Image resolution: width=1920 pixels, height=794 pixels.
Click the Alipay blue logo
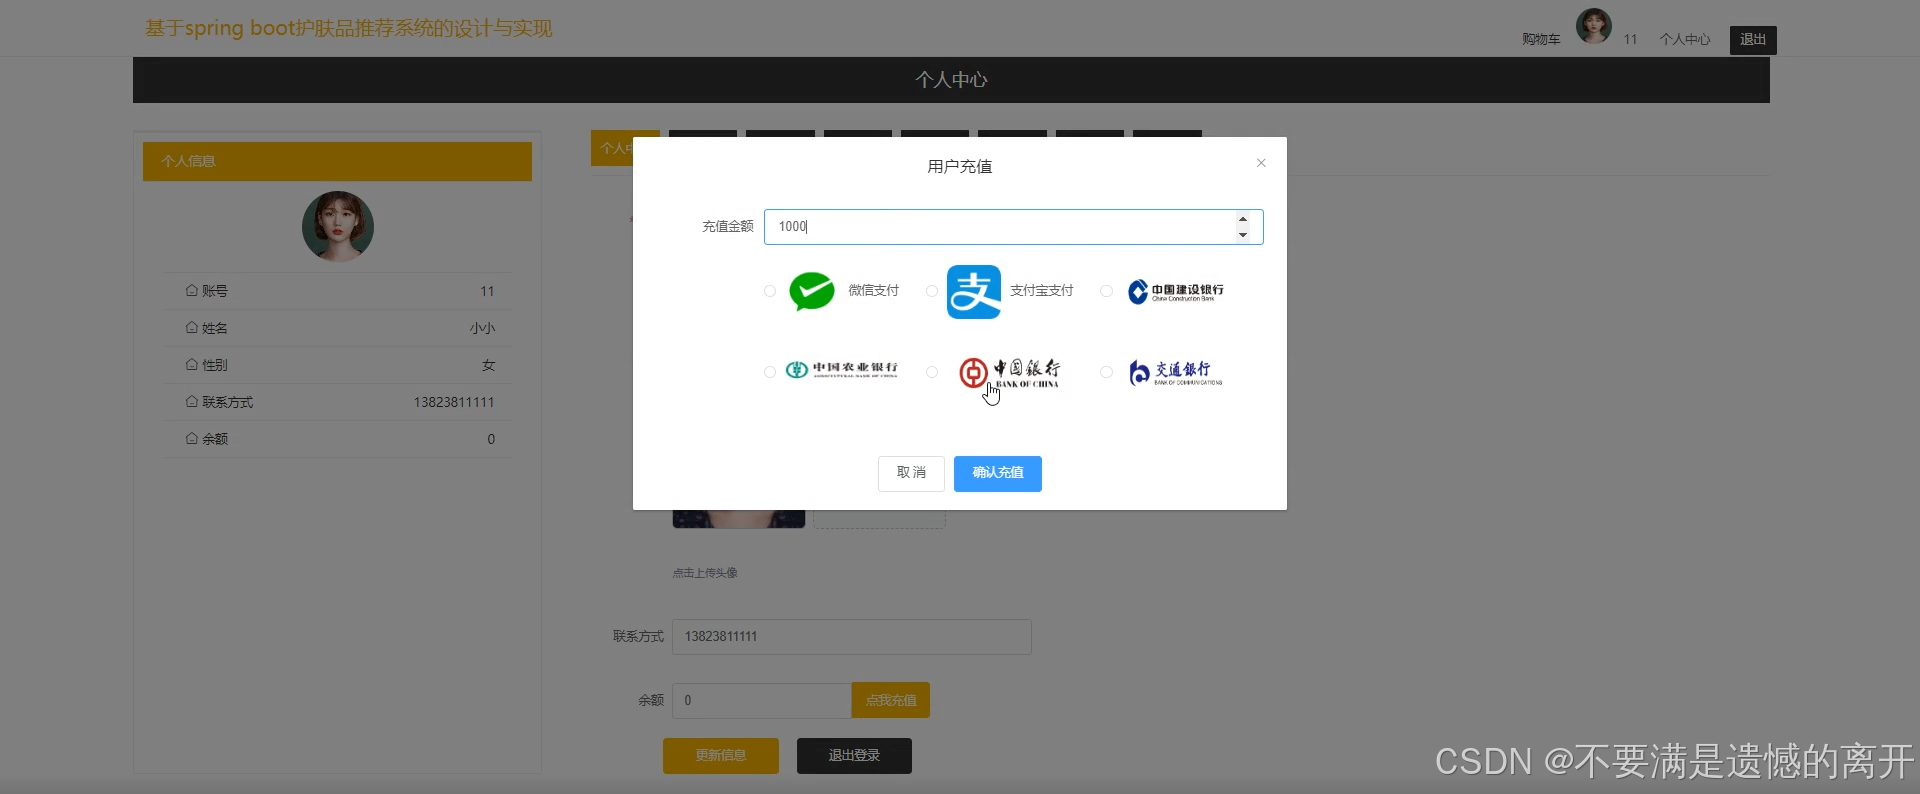coord(974,292)
